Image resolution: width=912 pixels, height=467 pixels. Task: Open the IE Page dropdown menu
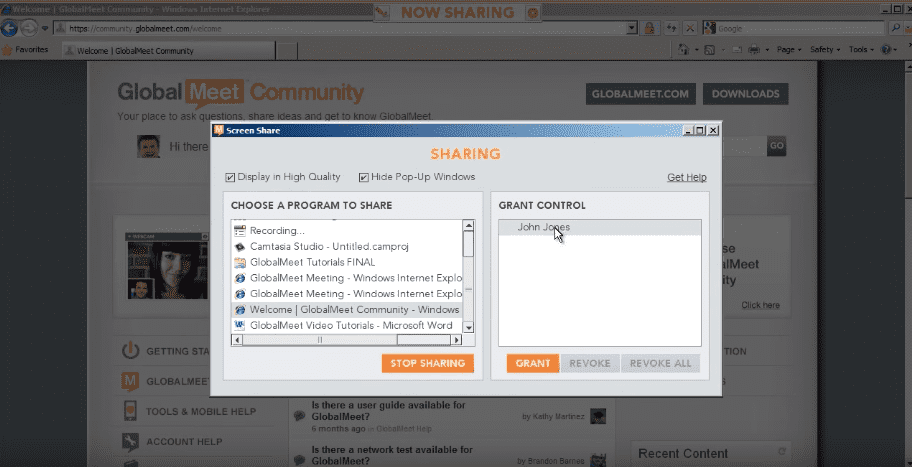(x=788, y=49)
